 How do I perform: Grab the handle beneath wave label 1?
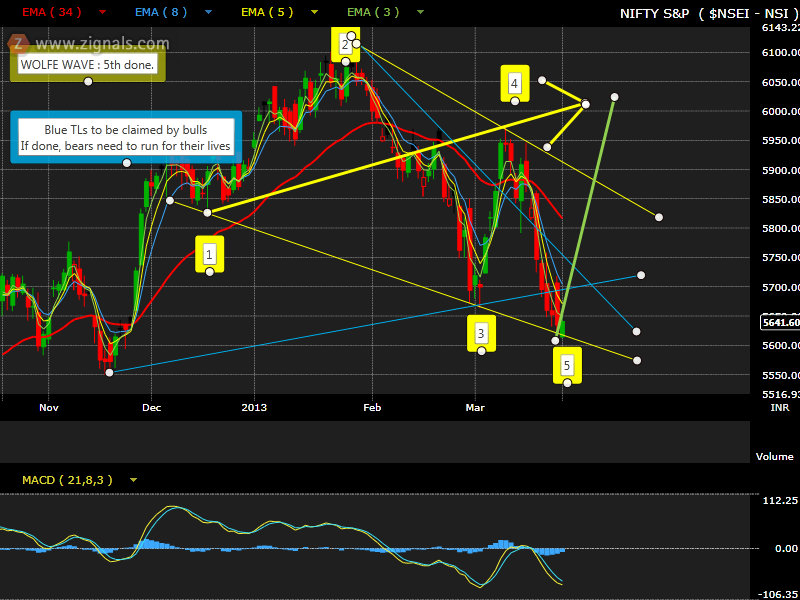coord(209,272)
